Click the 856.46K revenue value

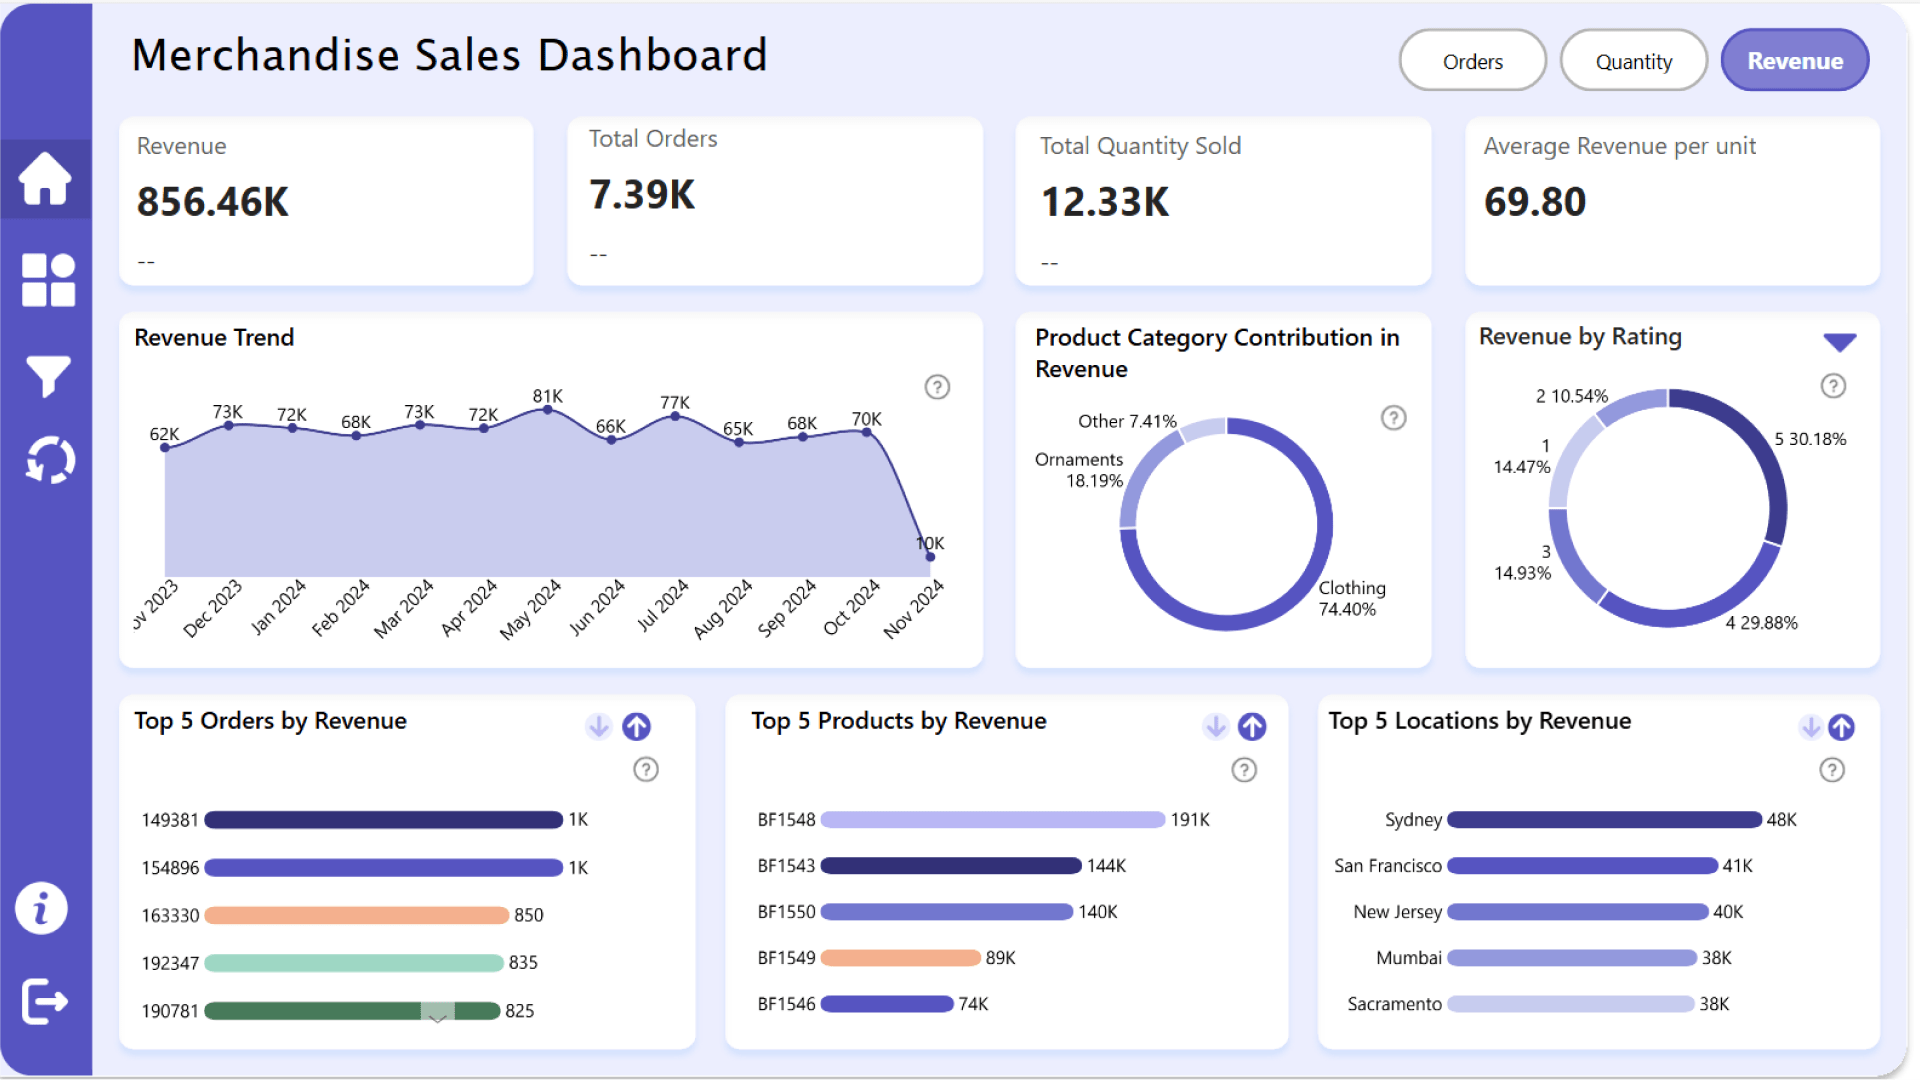(x=212, y=202)
